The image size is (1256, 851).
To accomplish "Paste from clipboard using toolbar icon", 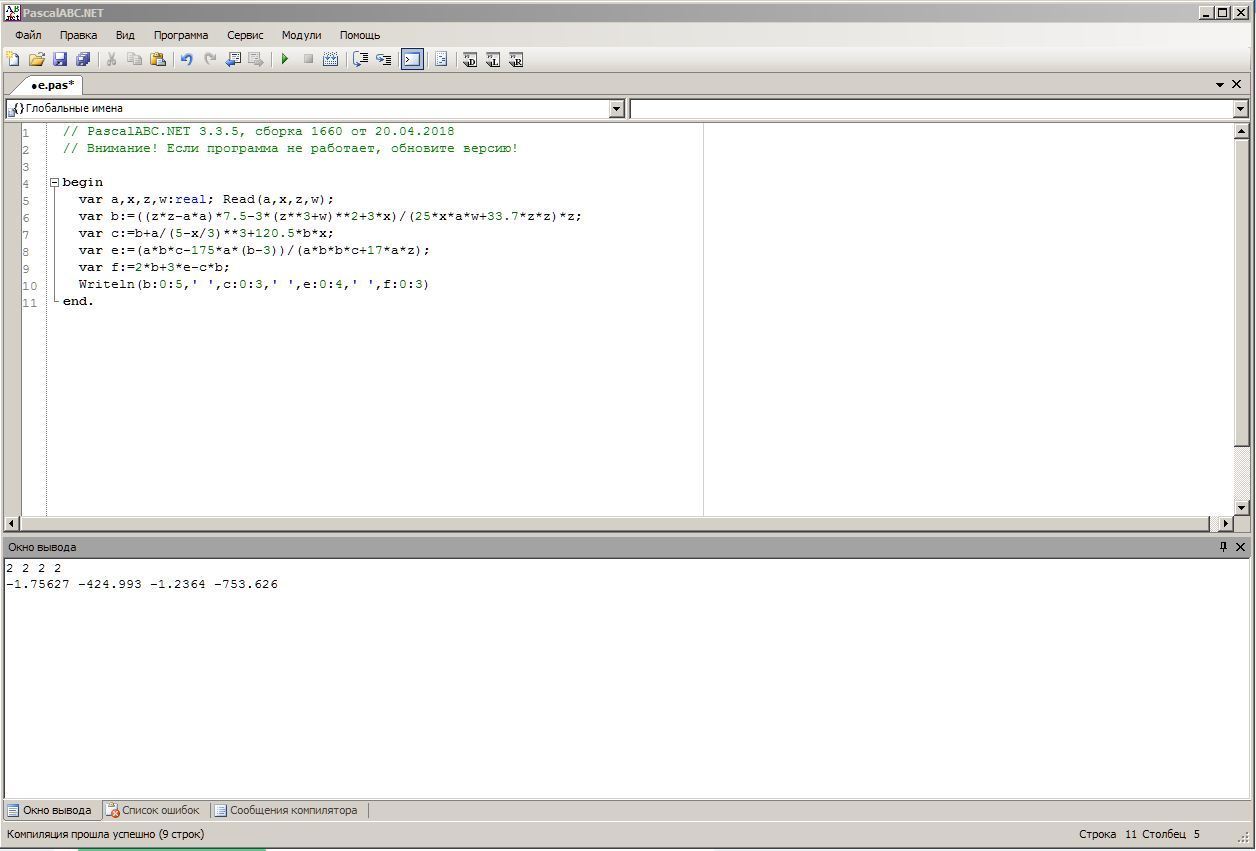I will pyautogui.click(x=157, y=60).
